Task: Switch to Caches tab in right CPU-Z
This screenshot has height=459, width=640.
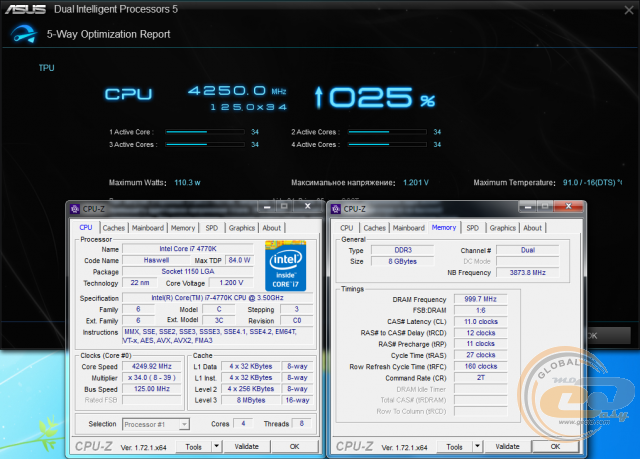Action: (x=374, y=228)
